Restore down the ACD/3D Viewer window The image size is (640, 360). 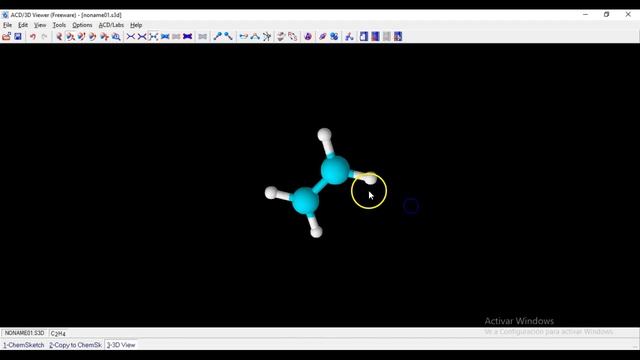607,15
